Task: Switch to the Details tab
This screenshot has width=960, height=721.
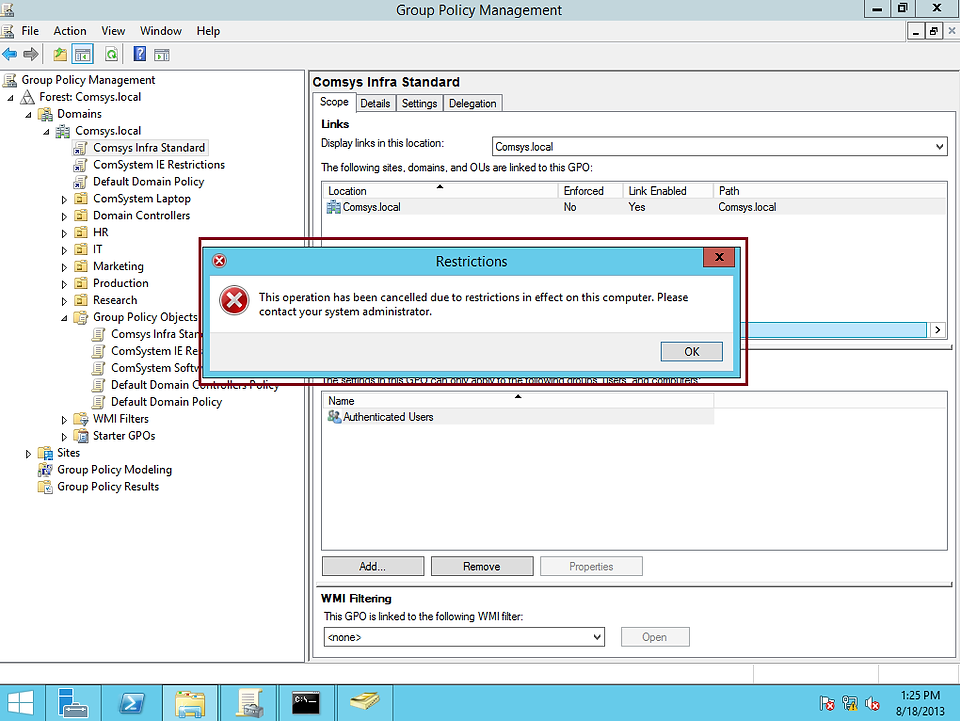Action: [375, 103]
